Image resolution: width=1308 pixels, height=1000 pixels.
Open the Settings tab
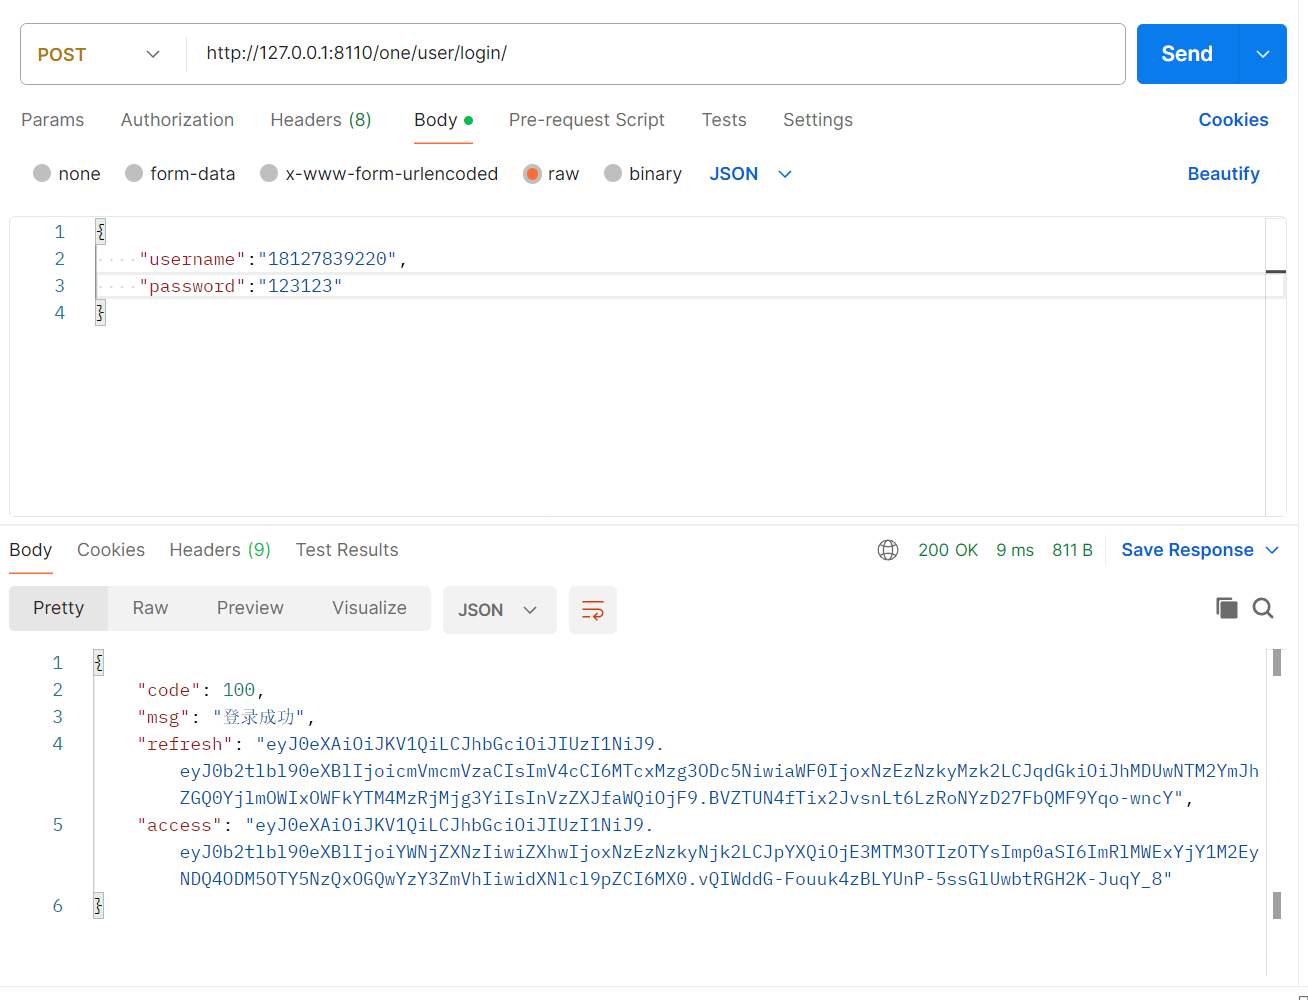click(x=818, y=120)
